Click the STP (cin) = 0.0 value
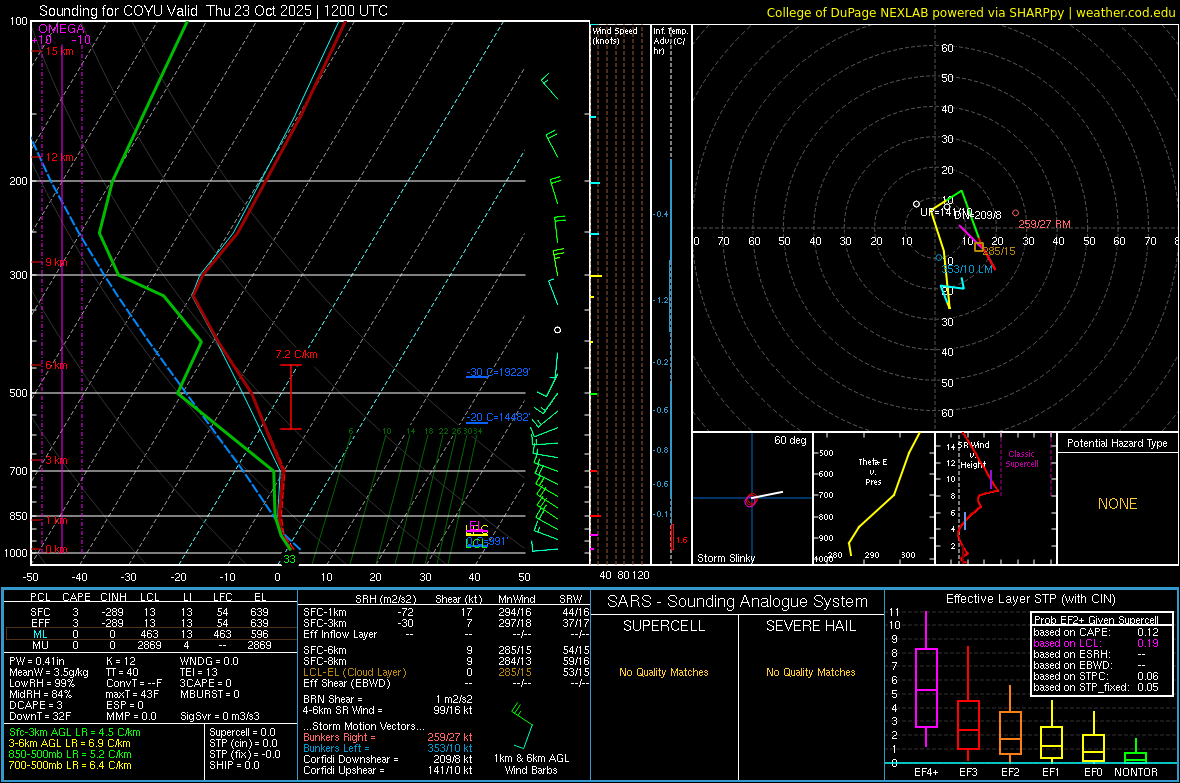 click(243, 743)
